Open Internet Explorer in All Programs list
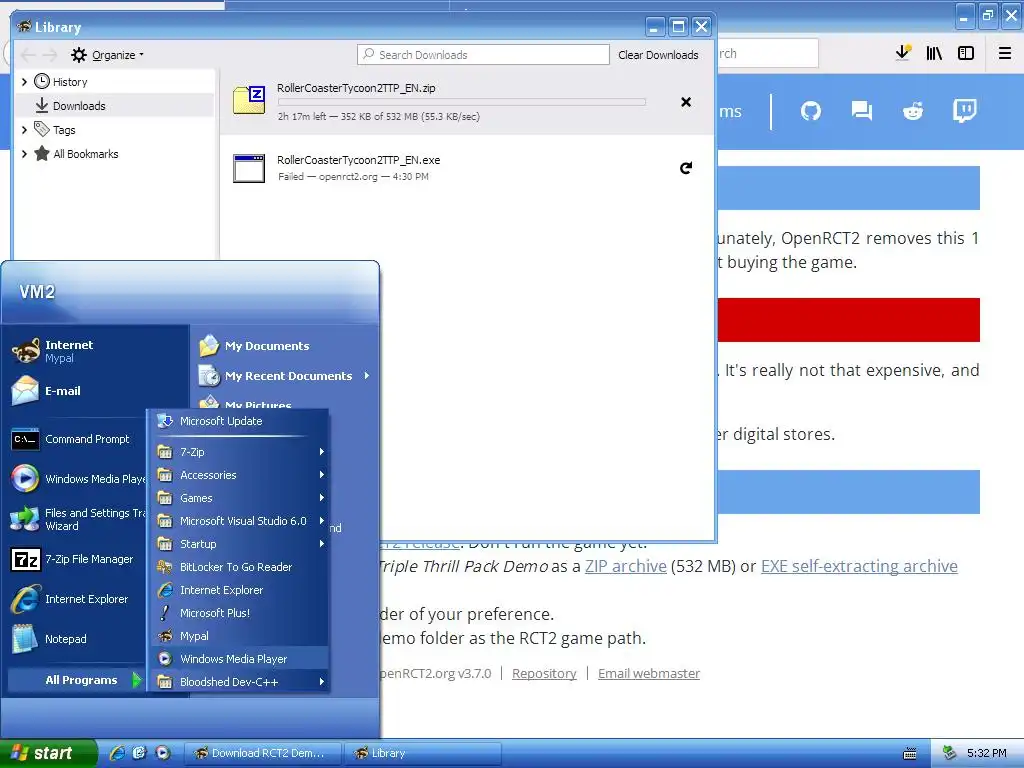 (238, 590)
